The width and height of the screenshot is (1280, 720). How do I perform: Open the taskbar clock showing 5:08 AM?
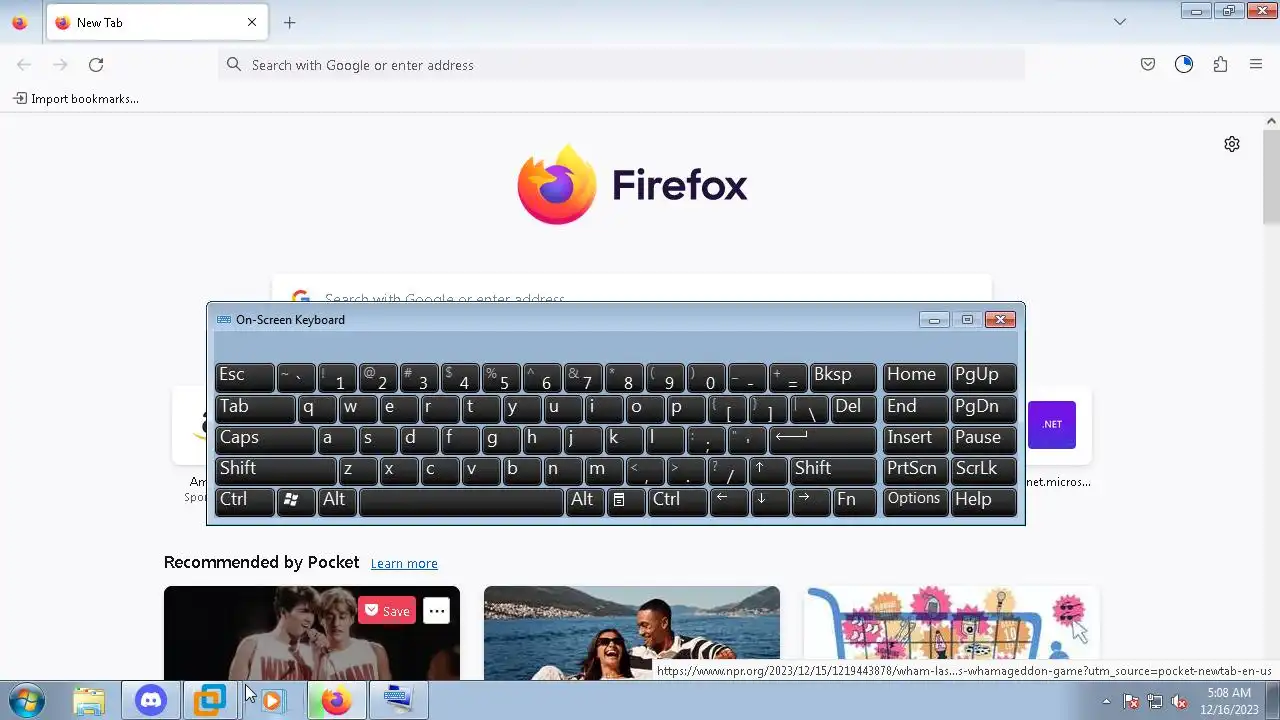[x=1229, y=701]
